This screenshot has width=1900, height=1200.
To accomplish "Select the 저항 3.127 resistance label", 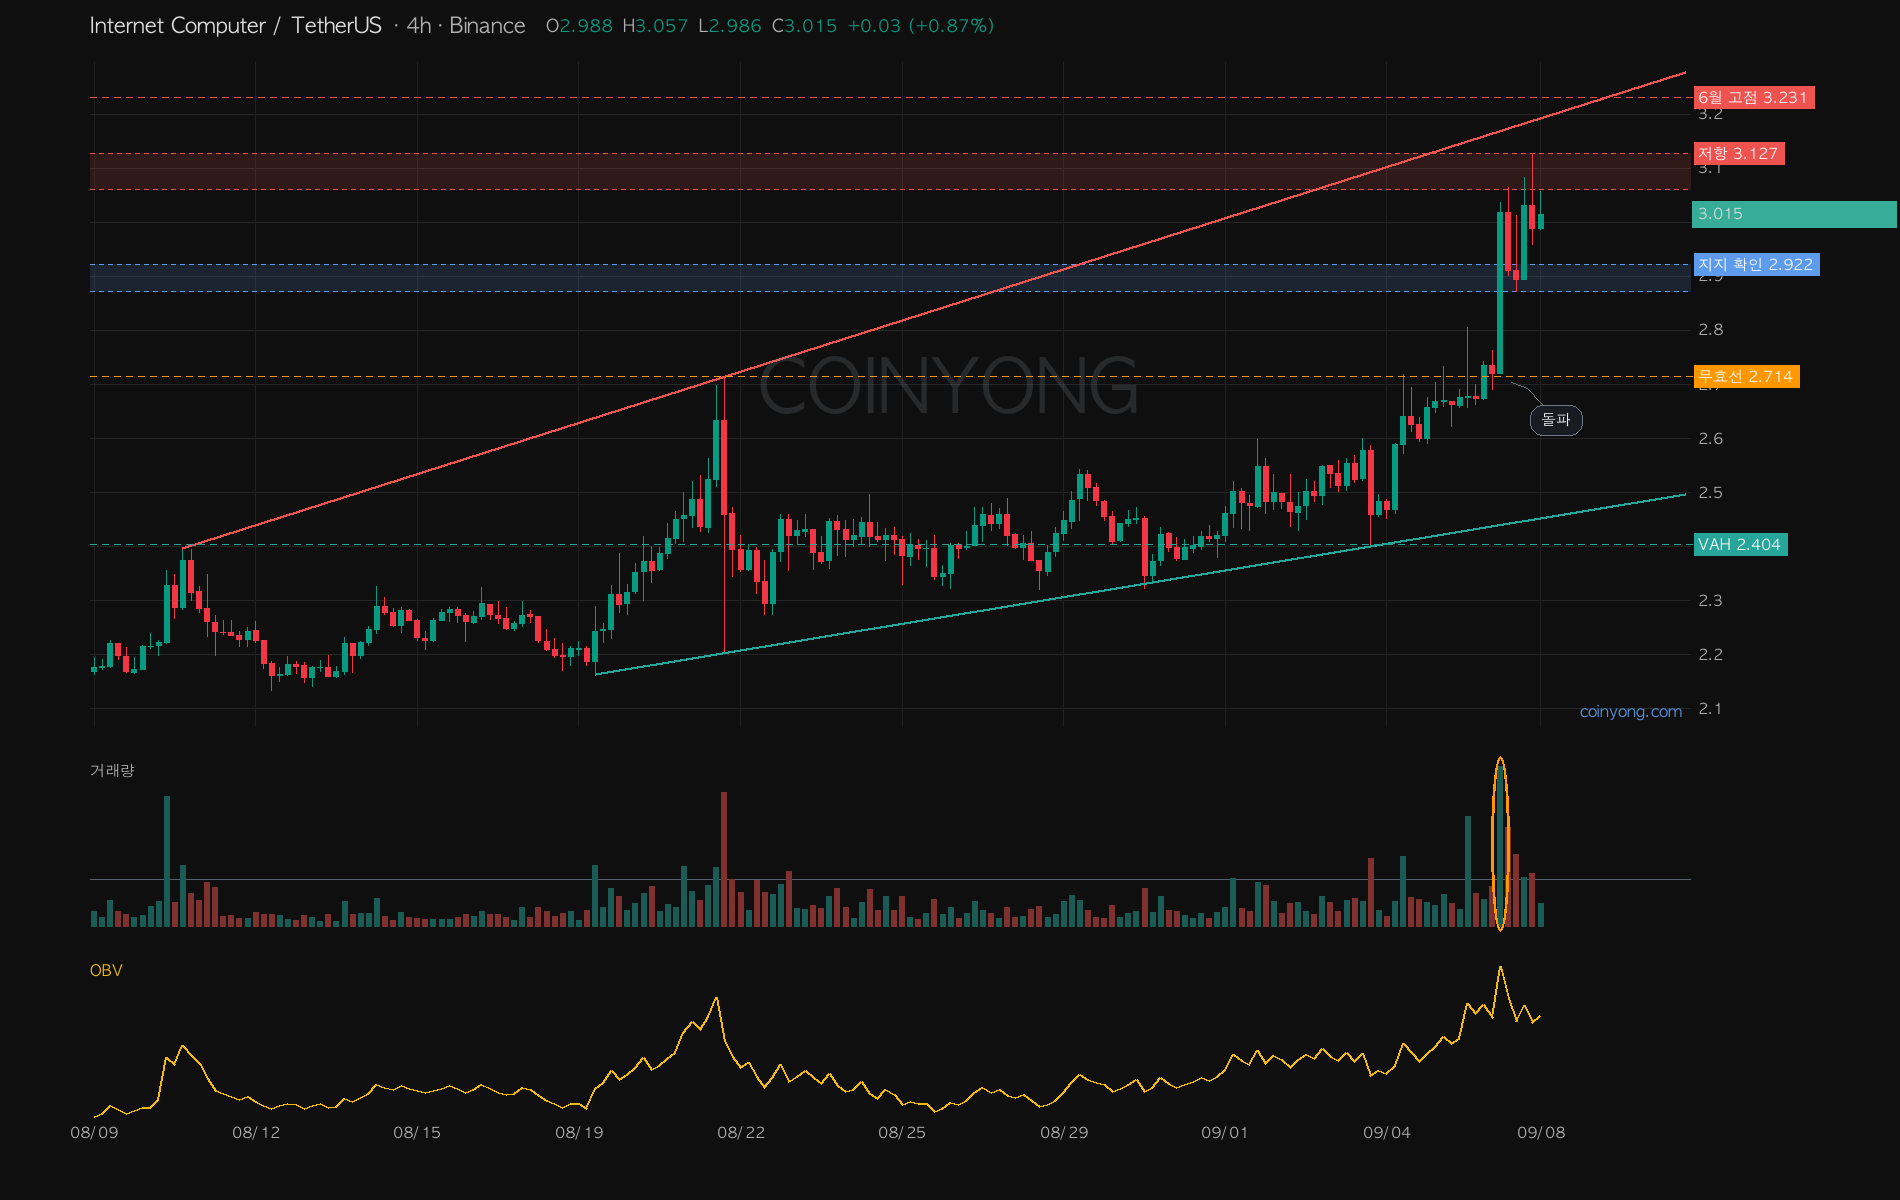I will click(x=1738, y=154).
